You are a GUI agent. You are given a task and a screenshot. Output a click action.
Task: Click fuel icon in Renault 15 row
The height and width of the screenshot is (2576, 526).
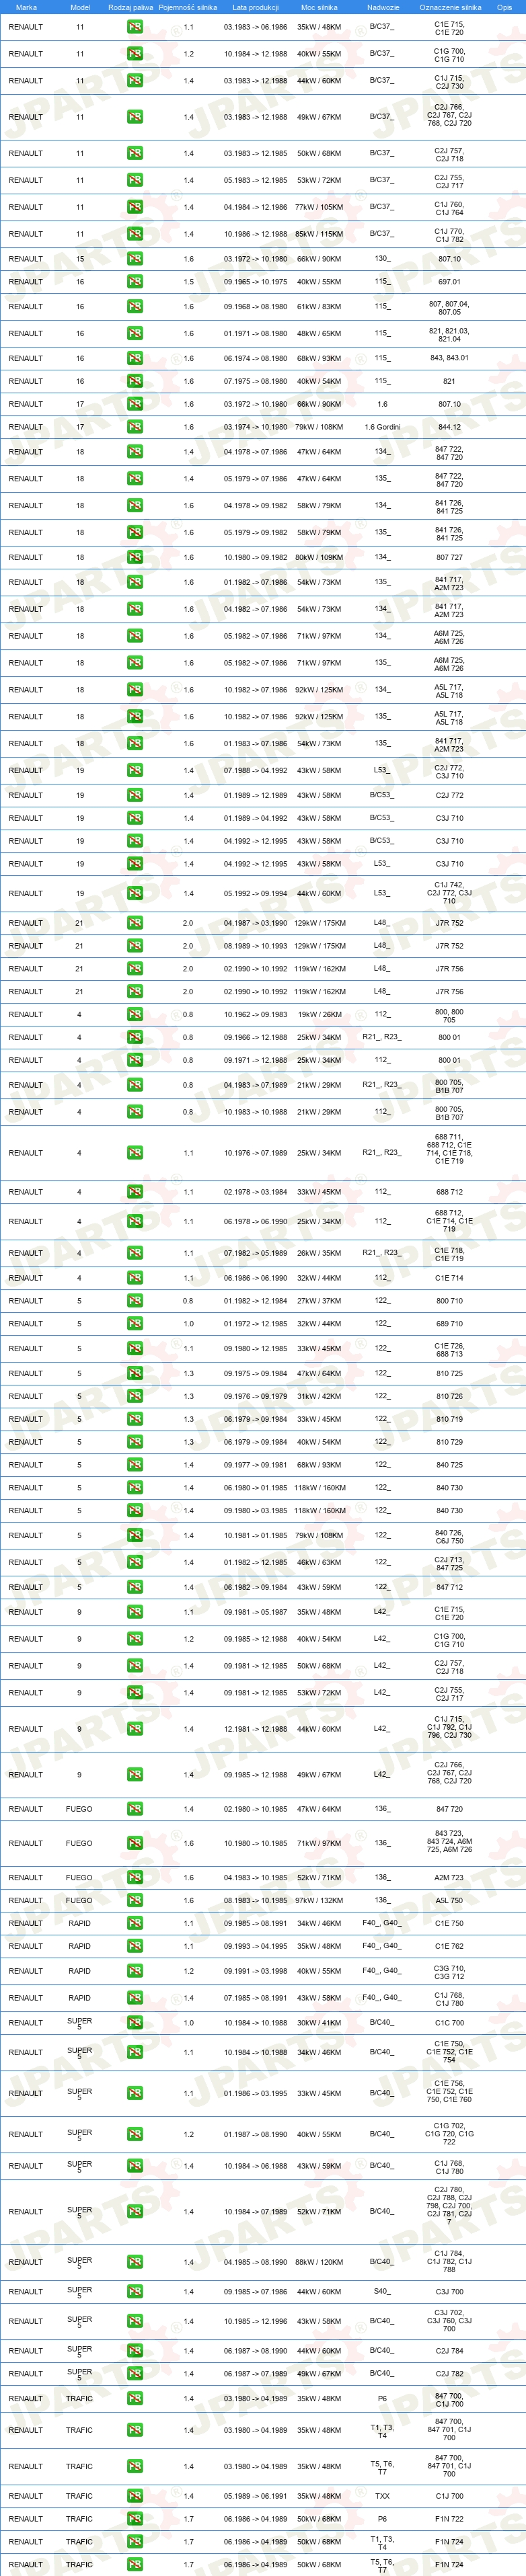click(x=134, y=259)
